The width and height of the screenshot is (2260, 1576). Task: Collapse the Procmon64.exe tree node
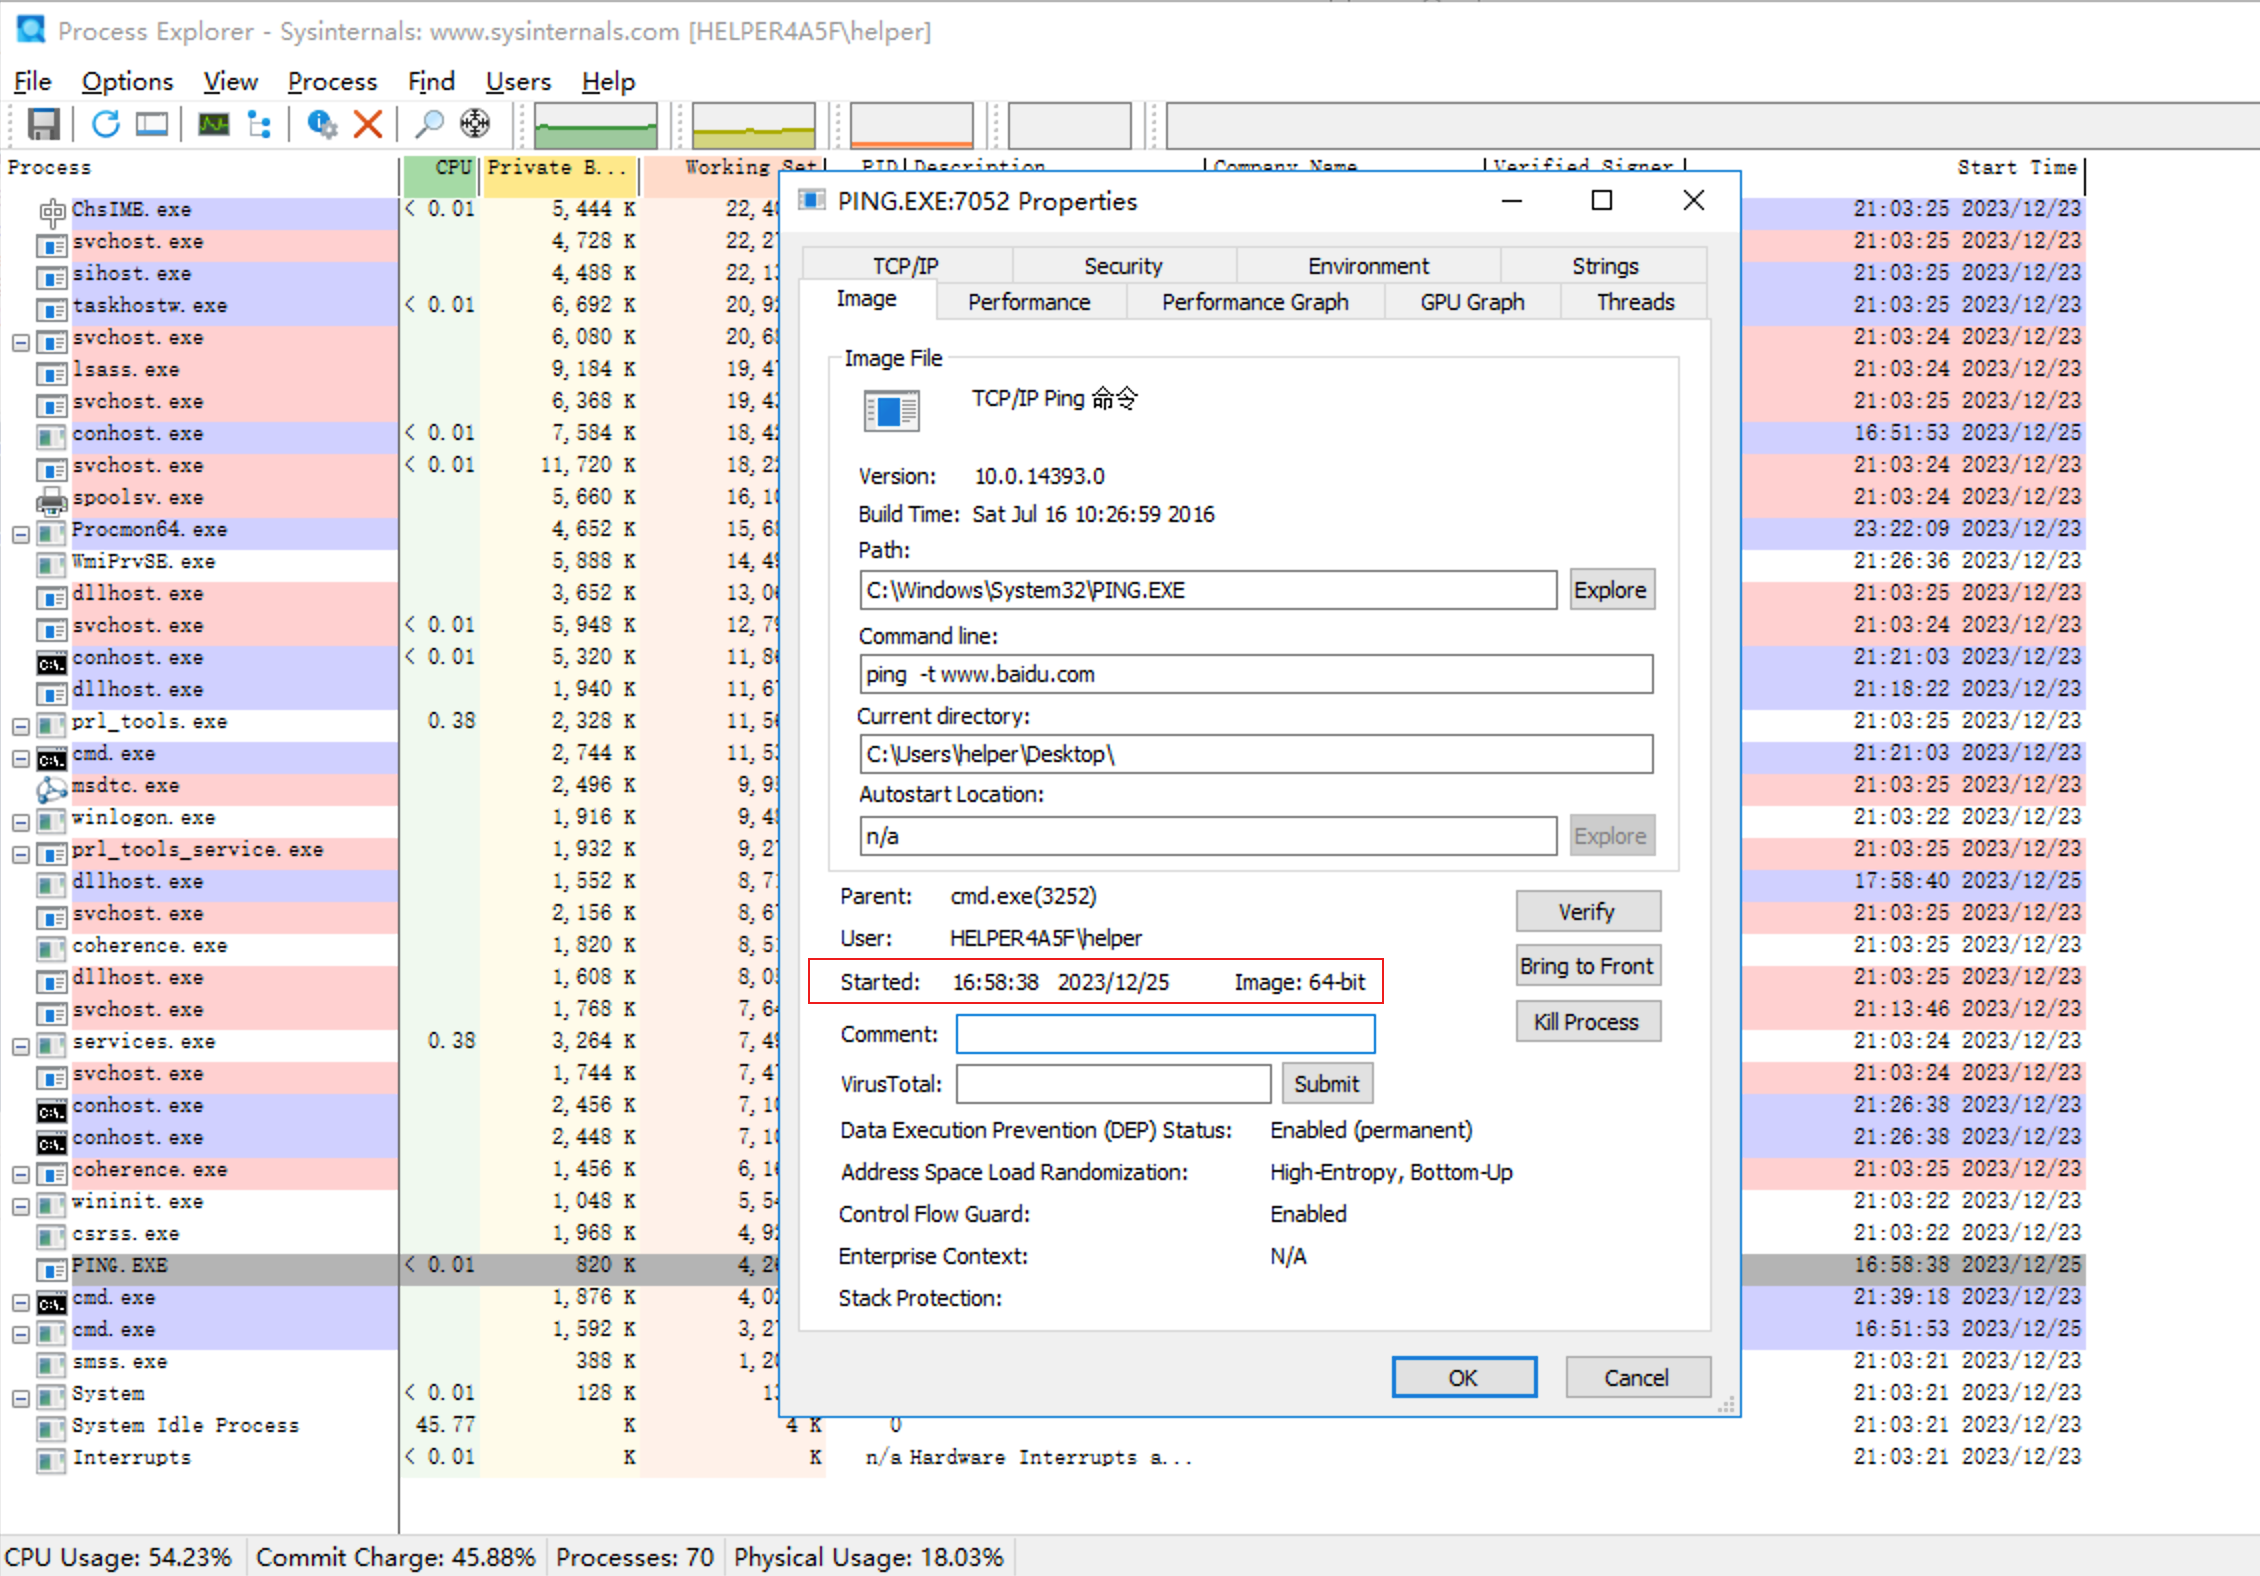pyautogui.click(x=20, y=534)
